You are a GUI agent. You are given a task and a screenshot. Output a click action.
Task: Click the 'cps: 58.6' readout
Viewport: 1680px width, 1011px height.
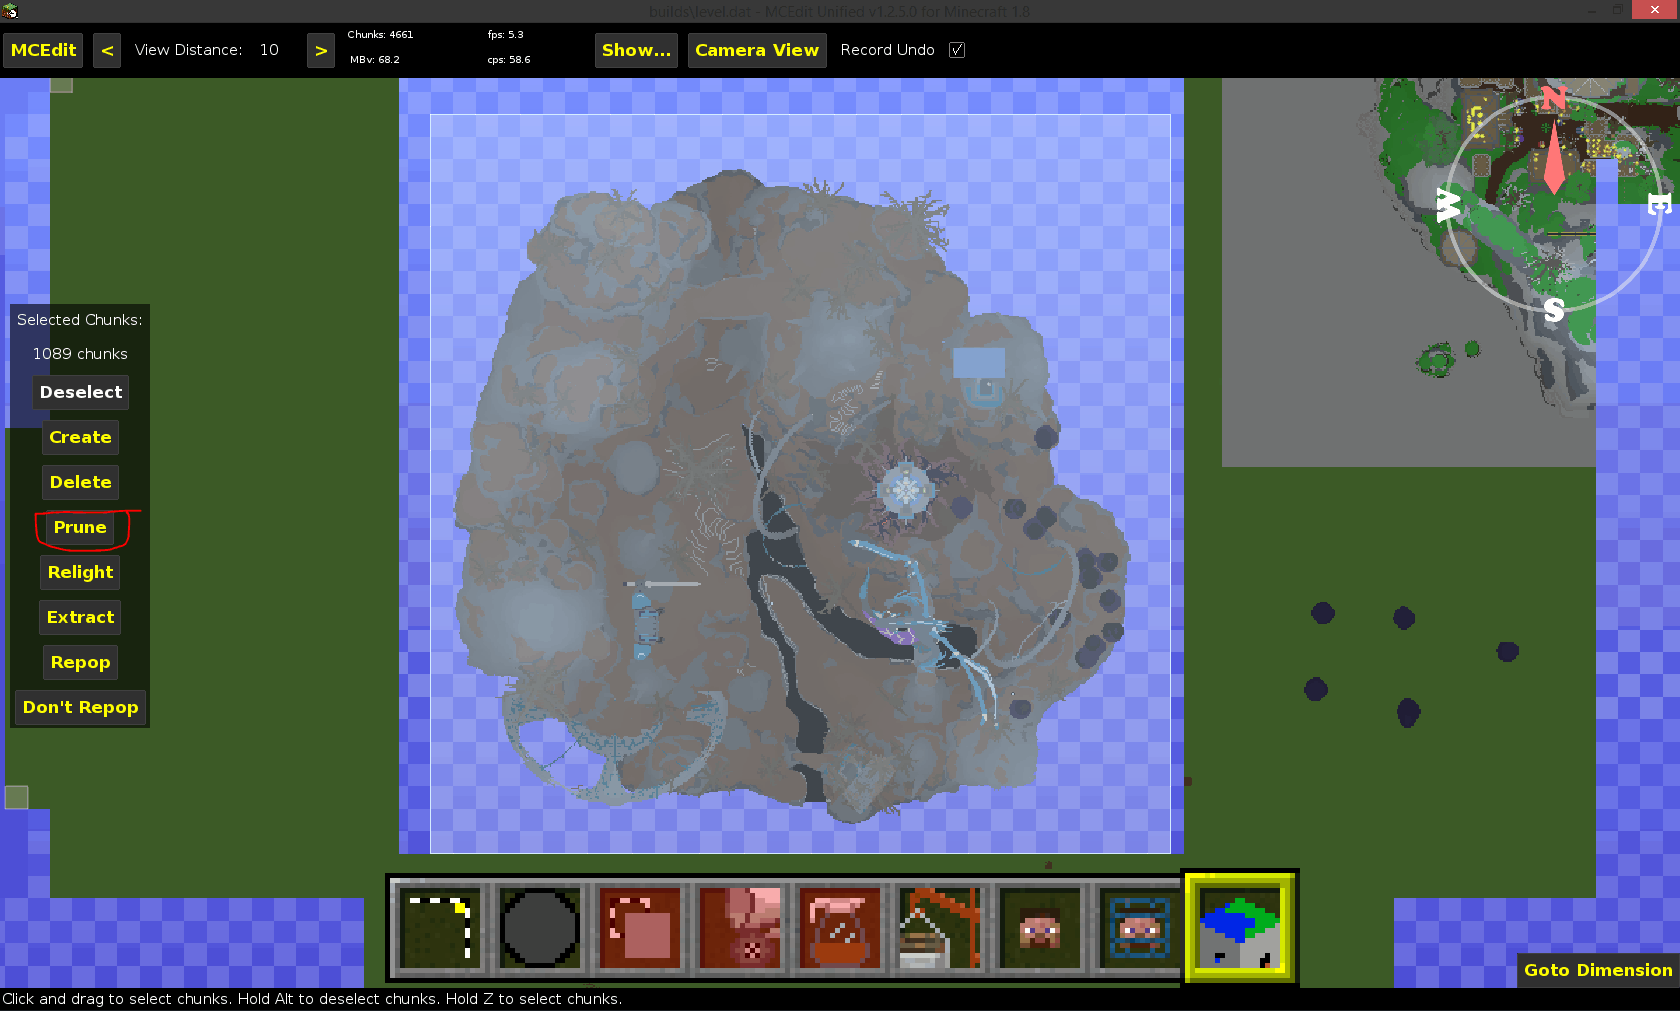[509, 59]
